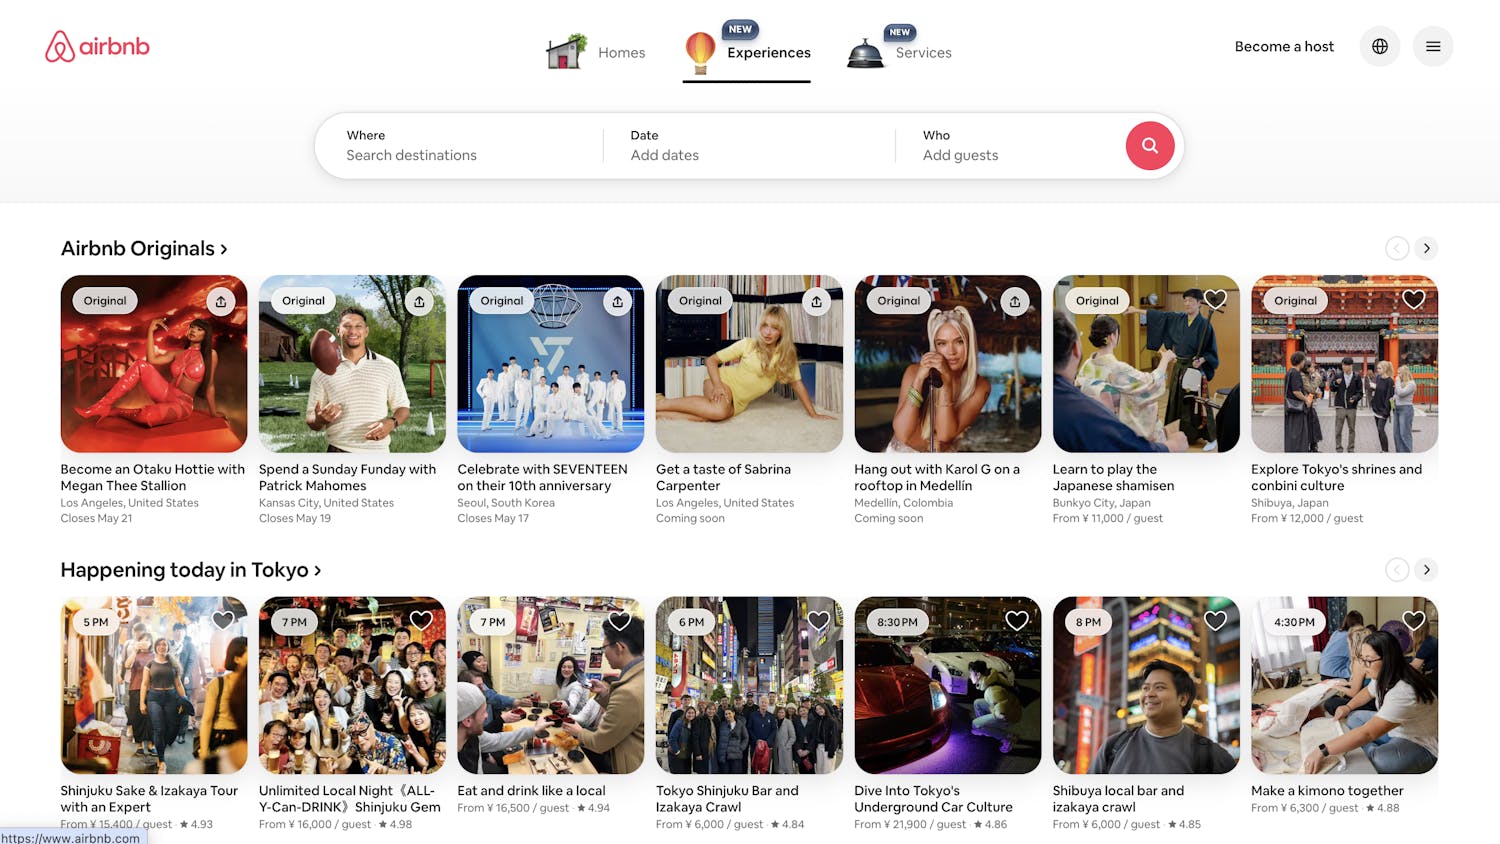Image resolution: width=1500 pixels, height=844 pixels.
Task: Open the Sabrina Carpenter photo card
Action: point(749,364)
